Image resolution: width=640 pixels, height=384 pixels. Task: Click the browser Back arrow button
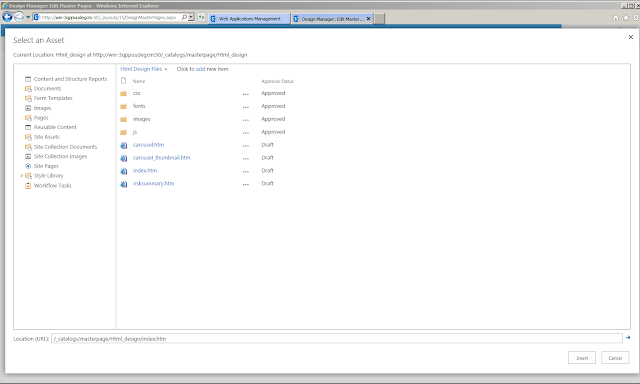(x=7, y=17)
